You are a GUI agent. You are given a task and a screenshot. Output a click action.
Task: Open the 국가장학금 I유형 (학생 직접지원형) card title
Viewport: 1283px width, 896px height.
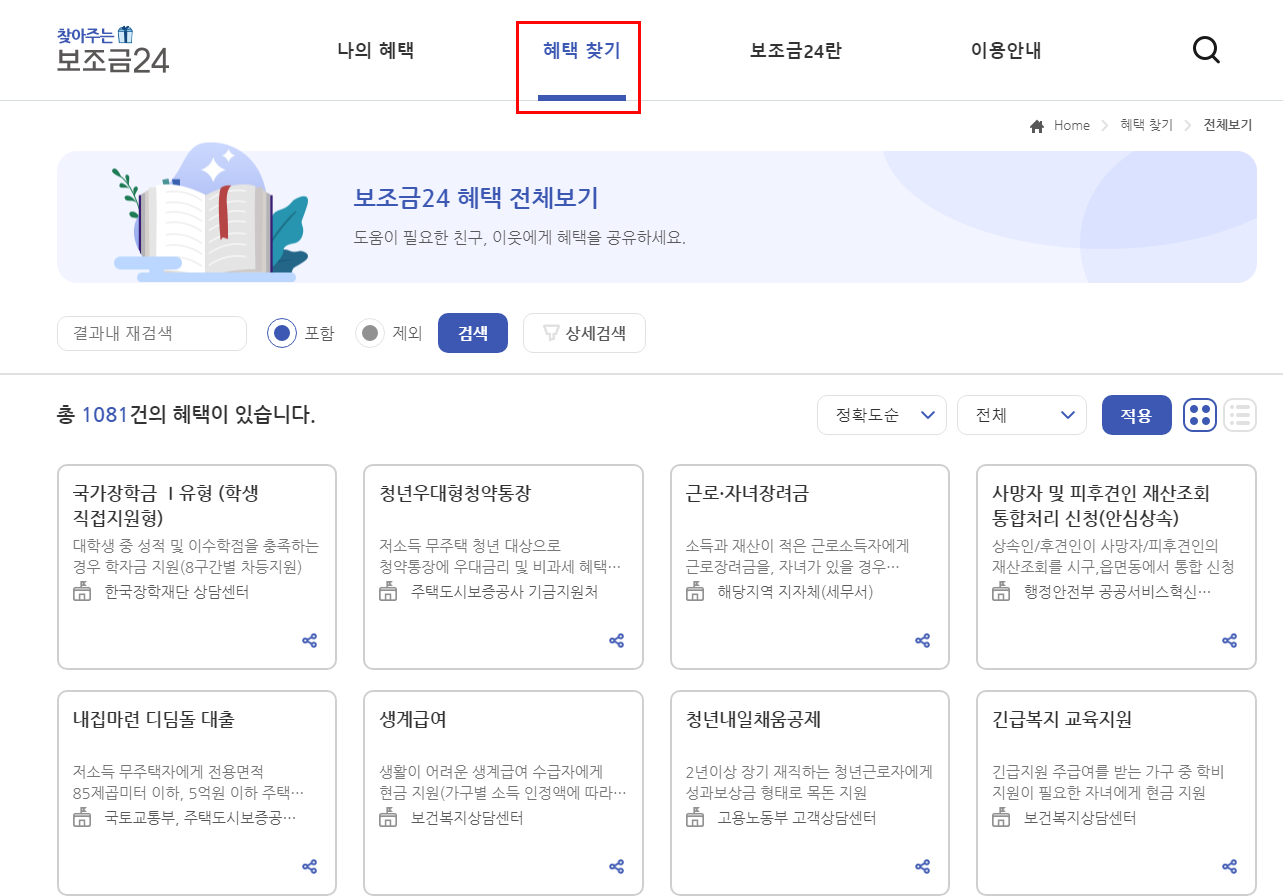click(x=167, y=506)
